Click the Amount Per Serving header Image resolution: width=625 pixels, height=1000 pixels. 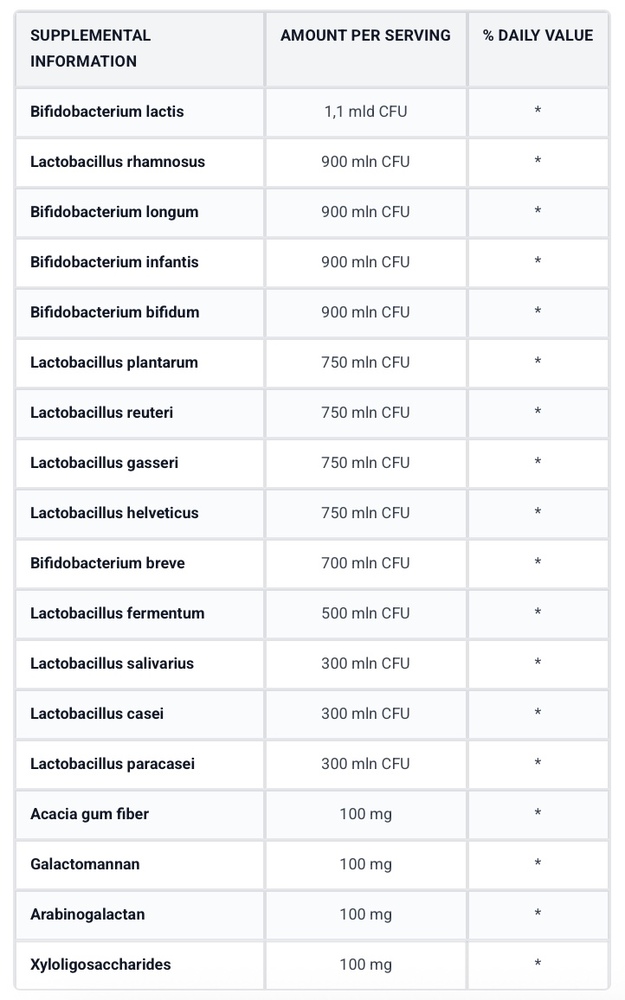(365, 36)
